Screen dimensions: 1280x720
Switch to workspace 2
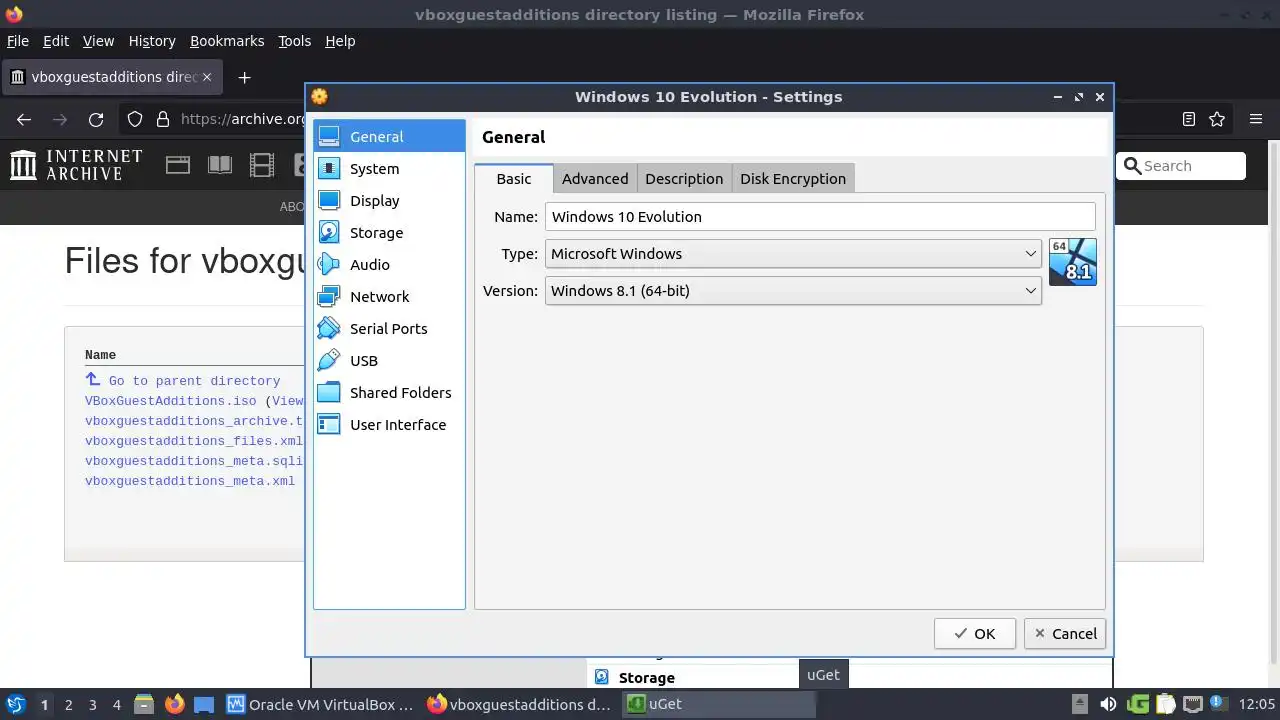click(68, 705)
